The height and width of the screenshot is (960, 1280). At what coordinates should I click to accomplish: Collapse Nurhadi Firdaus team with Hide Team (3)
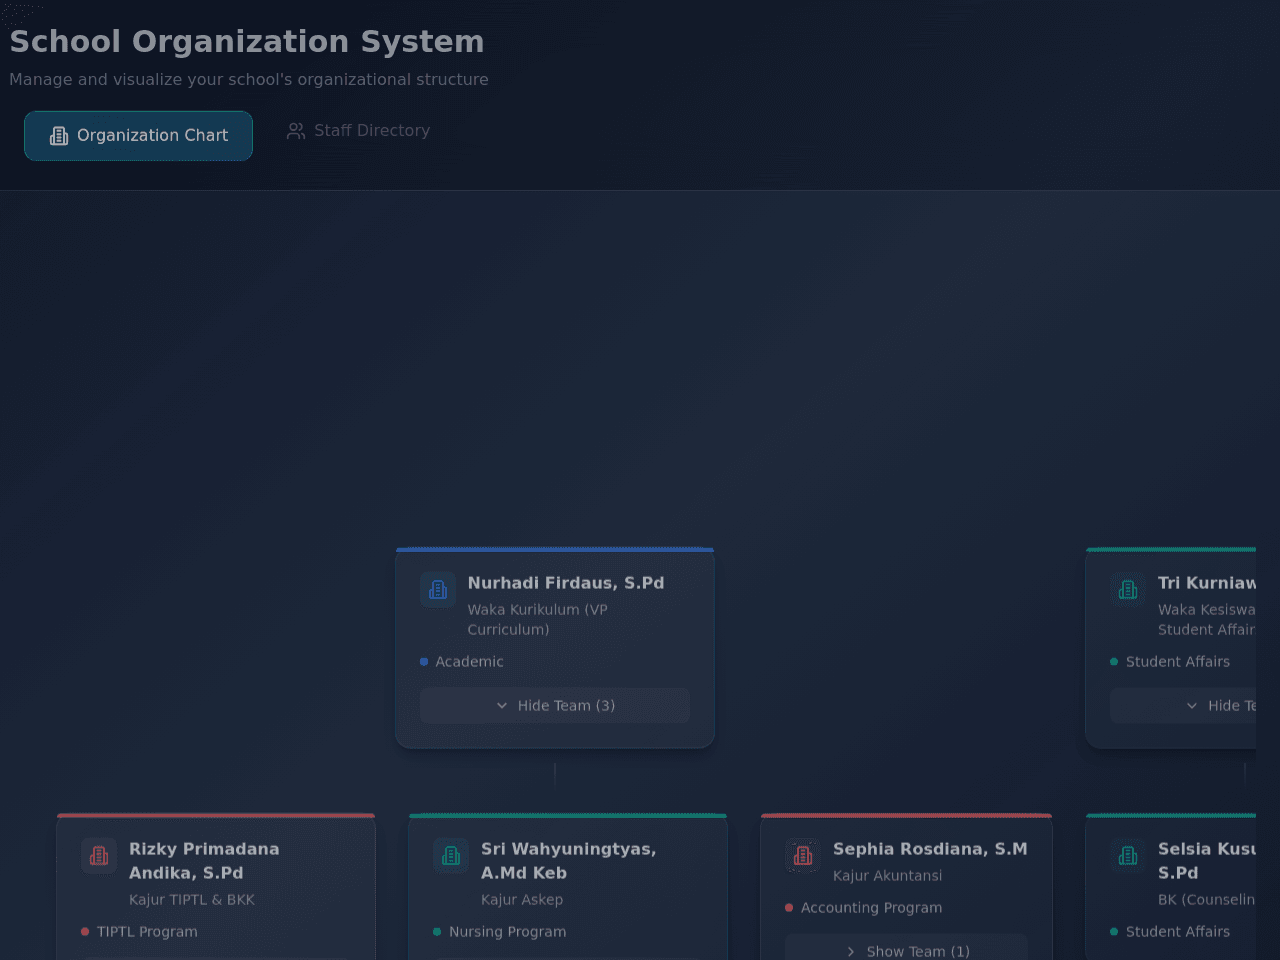click(x=555, y=706)
